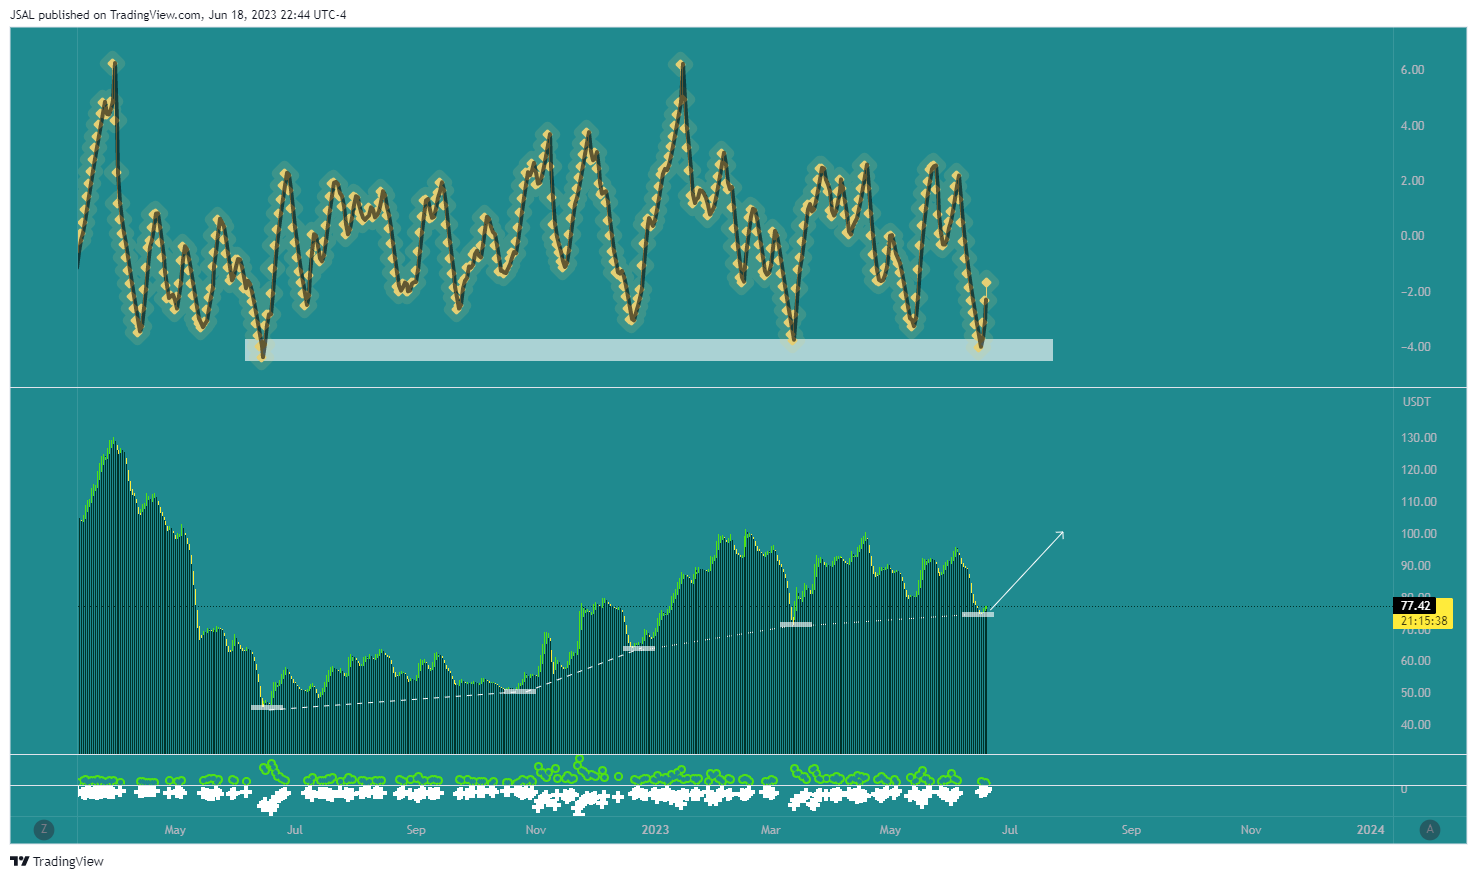Image resolution: width=1477 pixels, height=879 pixels.
Task: Click the TradingView logo
Action: 57,861
